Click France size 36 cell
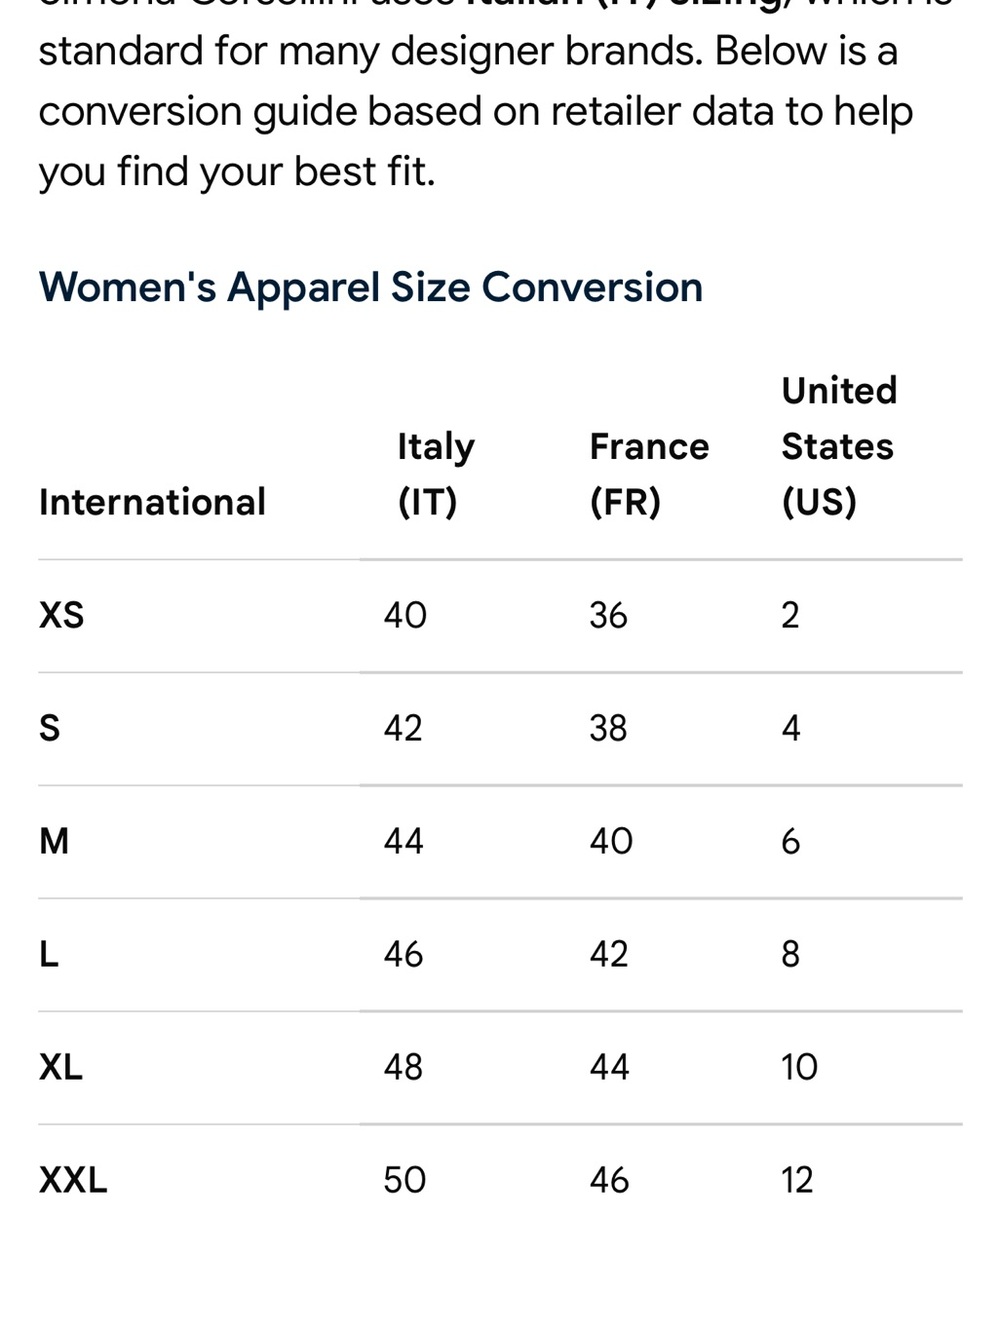Image resolution: width=1000 pixels, height=1333 pixels. click(x=608, y=615)
